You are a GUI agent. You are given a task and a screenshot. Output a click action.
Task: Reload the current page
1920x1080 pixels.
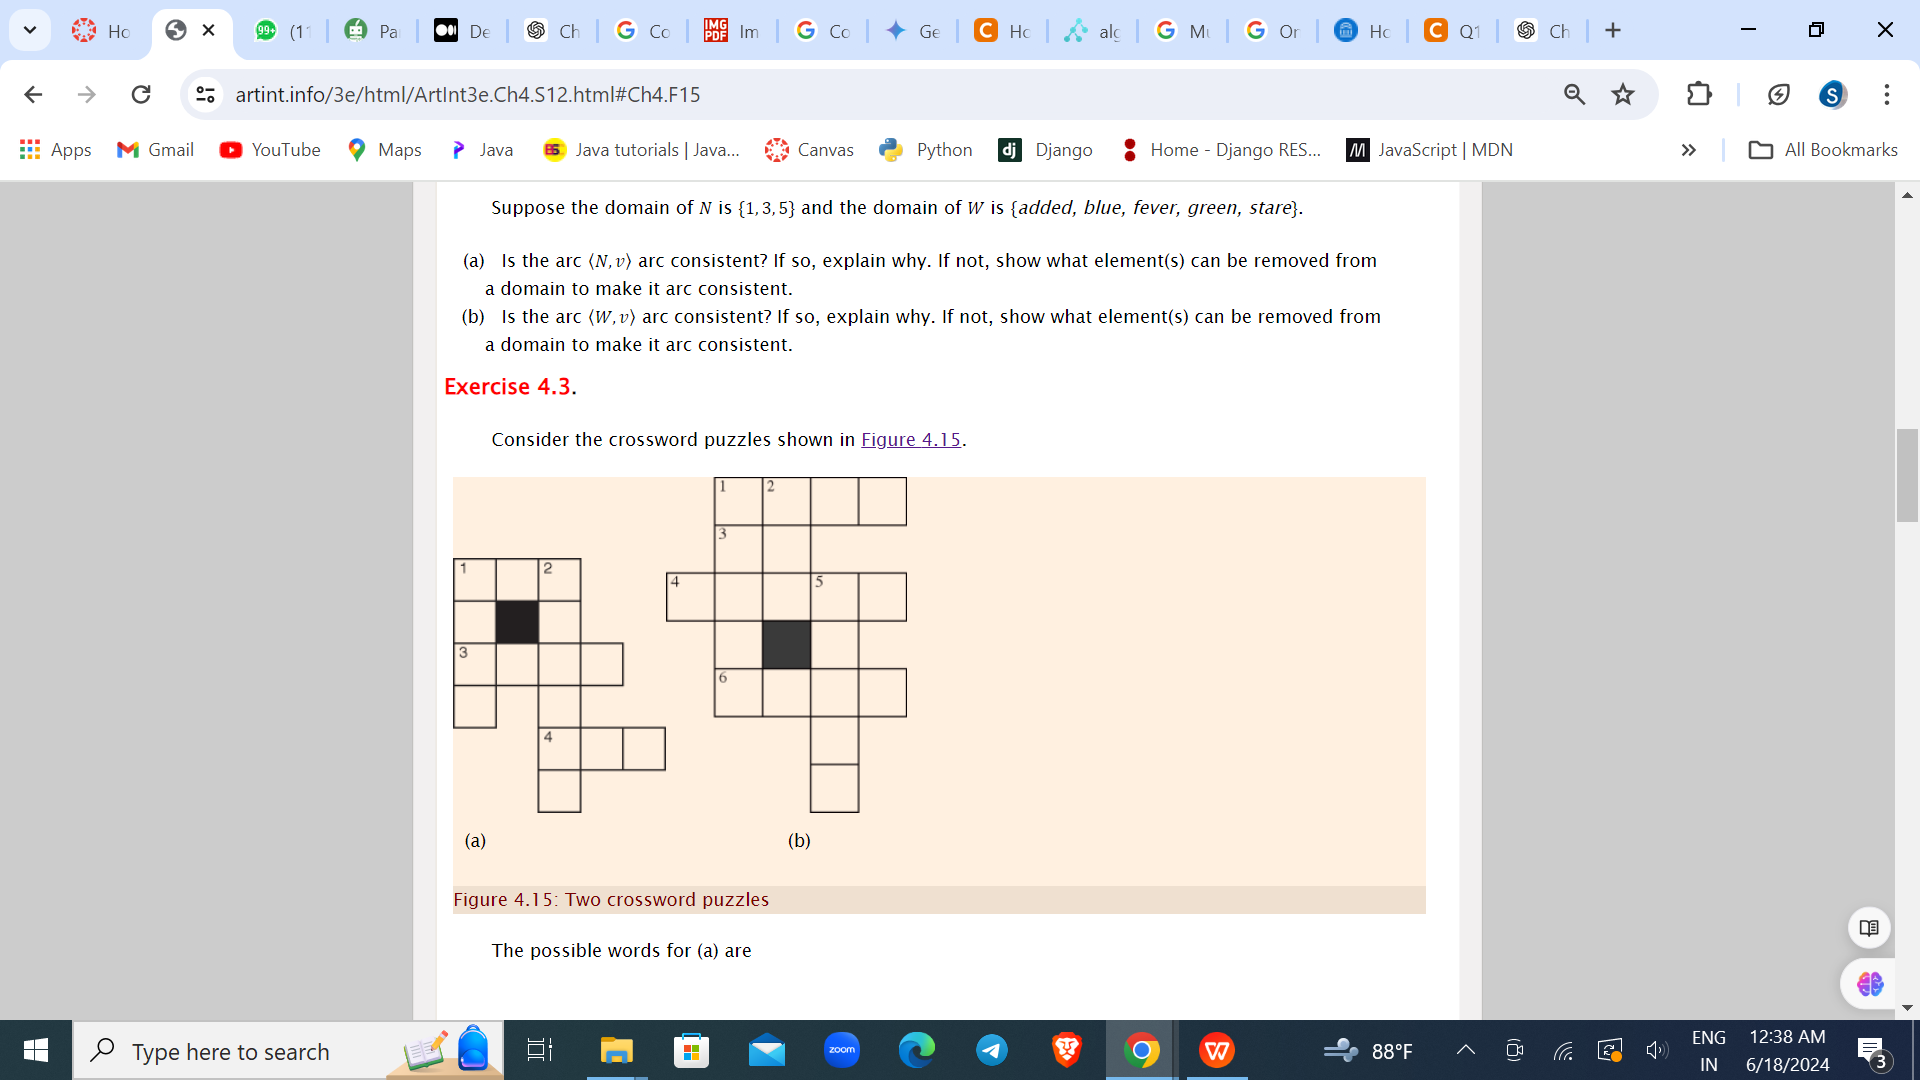[x=141, y=94]
